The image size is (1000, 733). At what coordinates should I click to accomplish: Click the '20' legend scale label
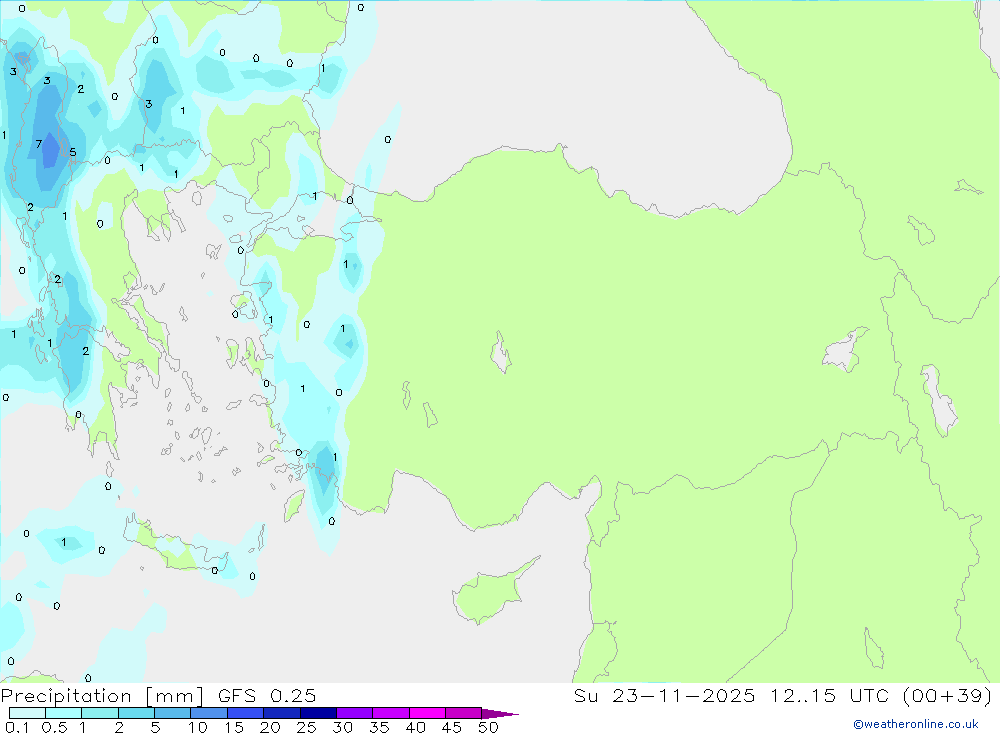point(270,727)
